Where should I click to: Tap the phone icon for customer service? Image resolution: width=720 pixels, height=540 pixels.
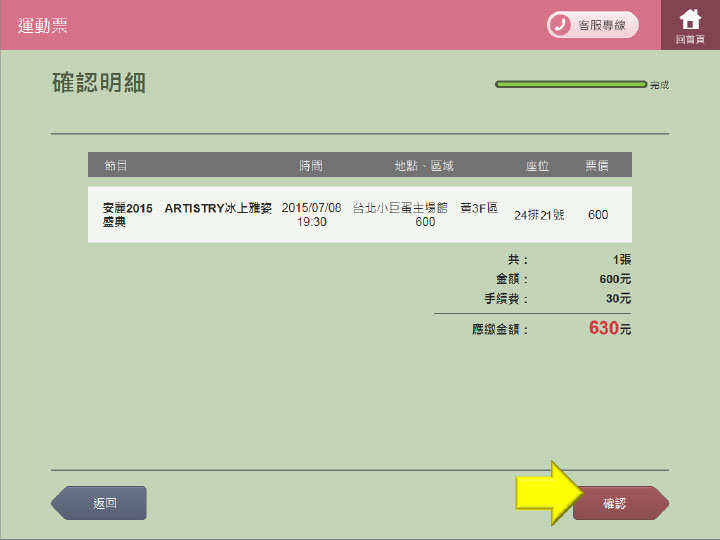pyautogui.click(x=562, y=25)
